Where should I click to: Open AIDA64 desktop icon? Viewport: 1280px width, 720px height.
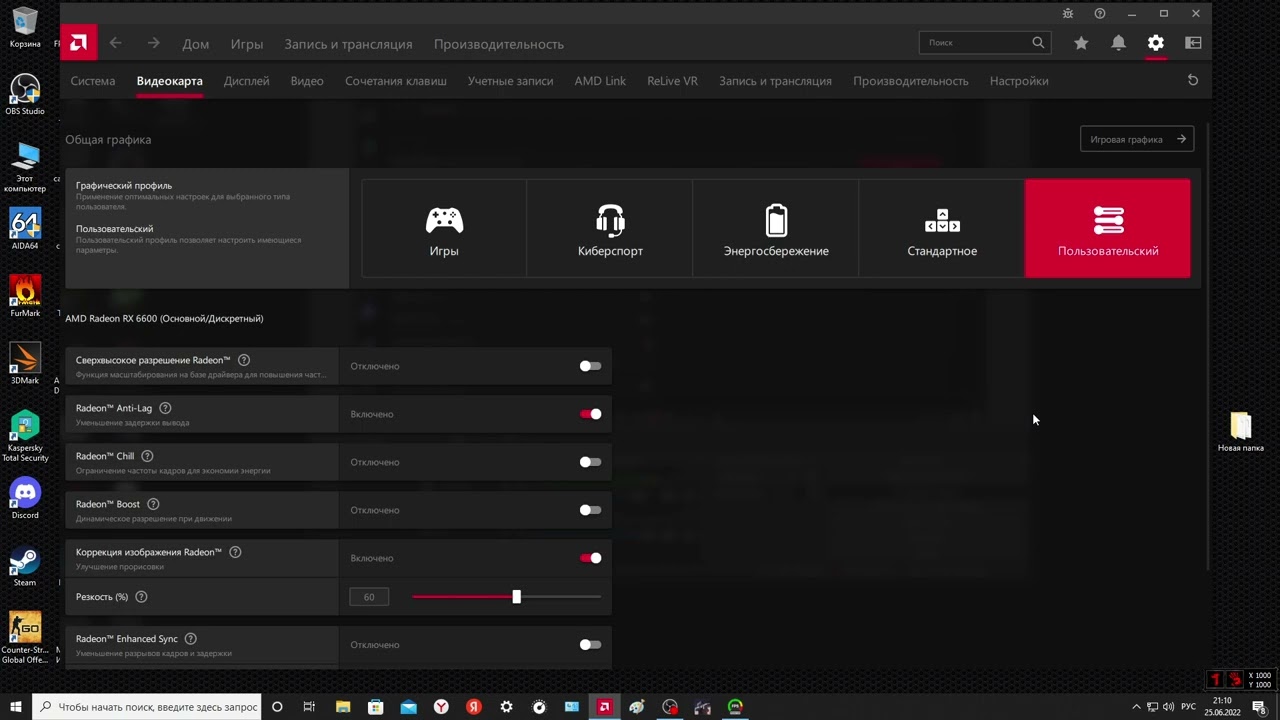pyautogui.click(x=25, y=229)
